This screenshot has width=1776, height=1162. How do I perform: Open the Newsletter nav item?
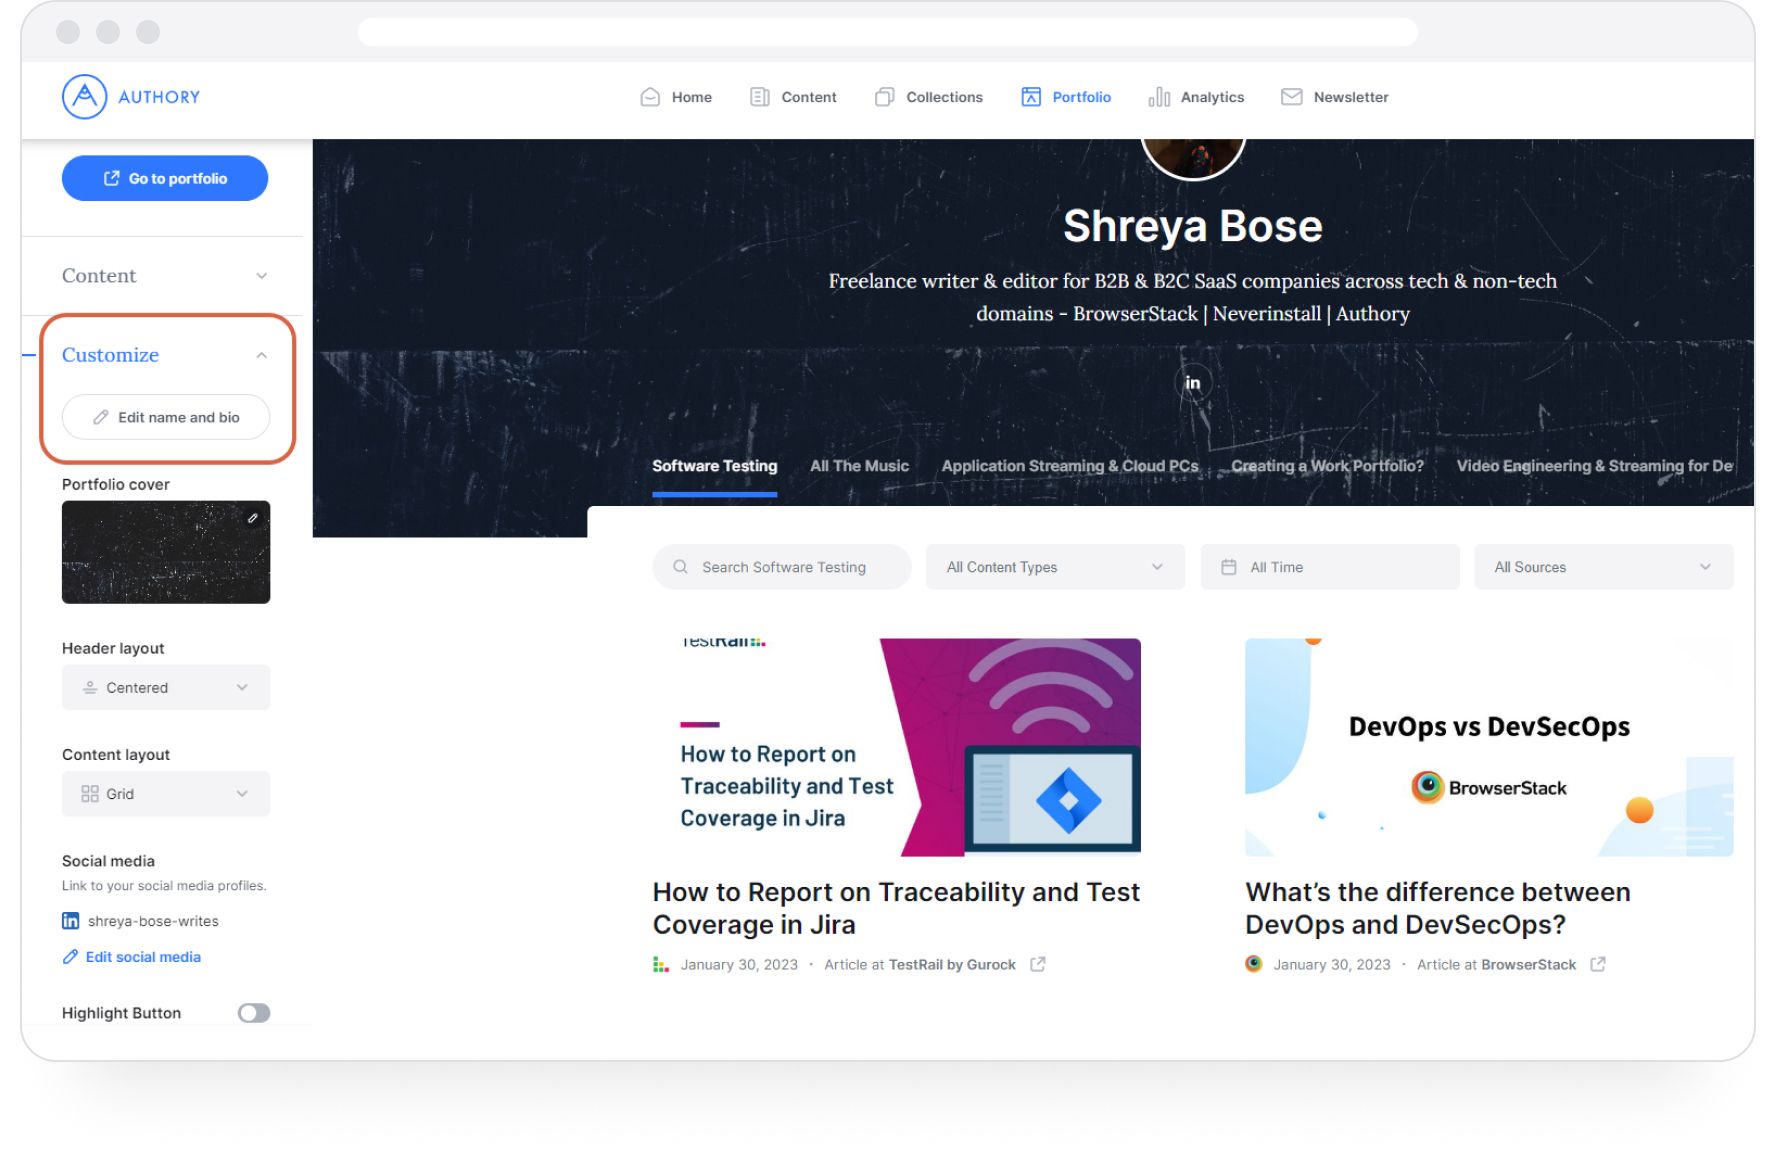pyautogui.click(x=1335, y=97)
